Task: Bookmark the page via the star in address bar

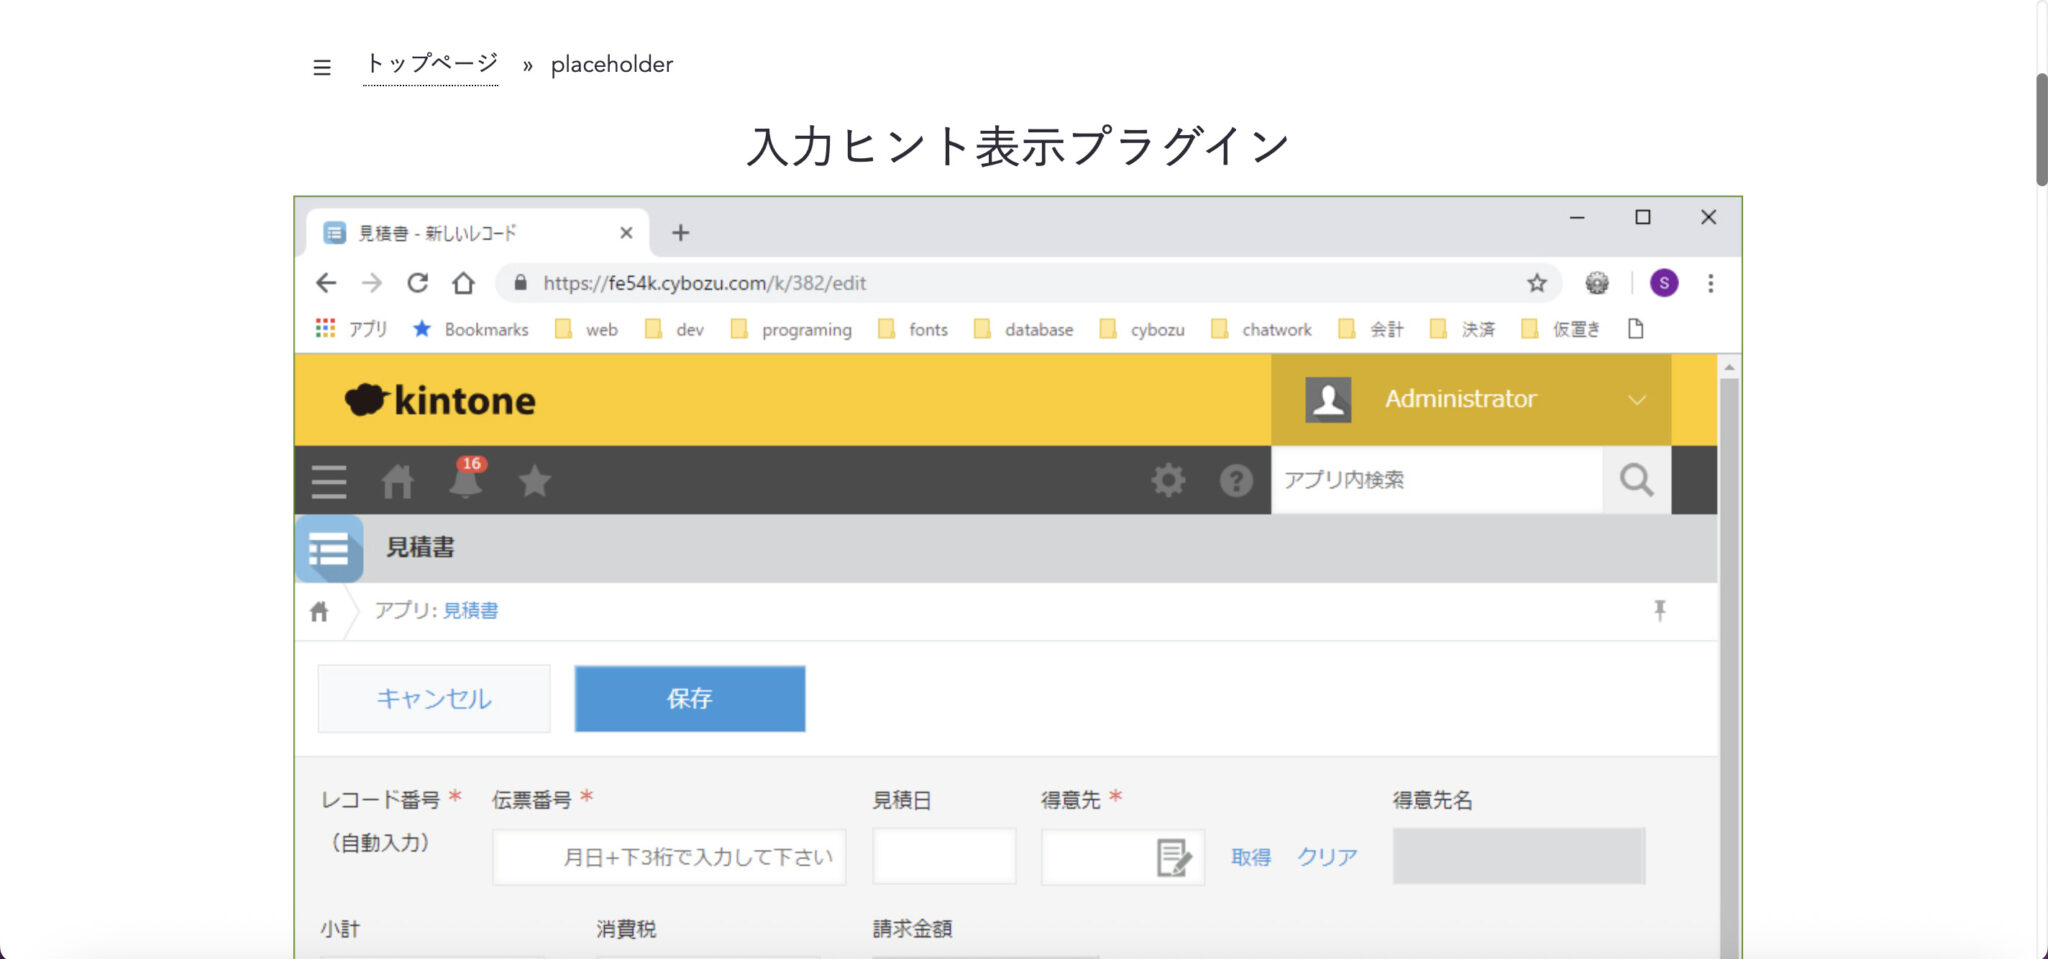Action: (x=1536, y=283)
